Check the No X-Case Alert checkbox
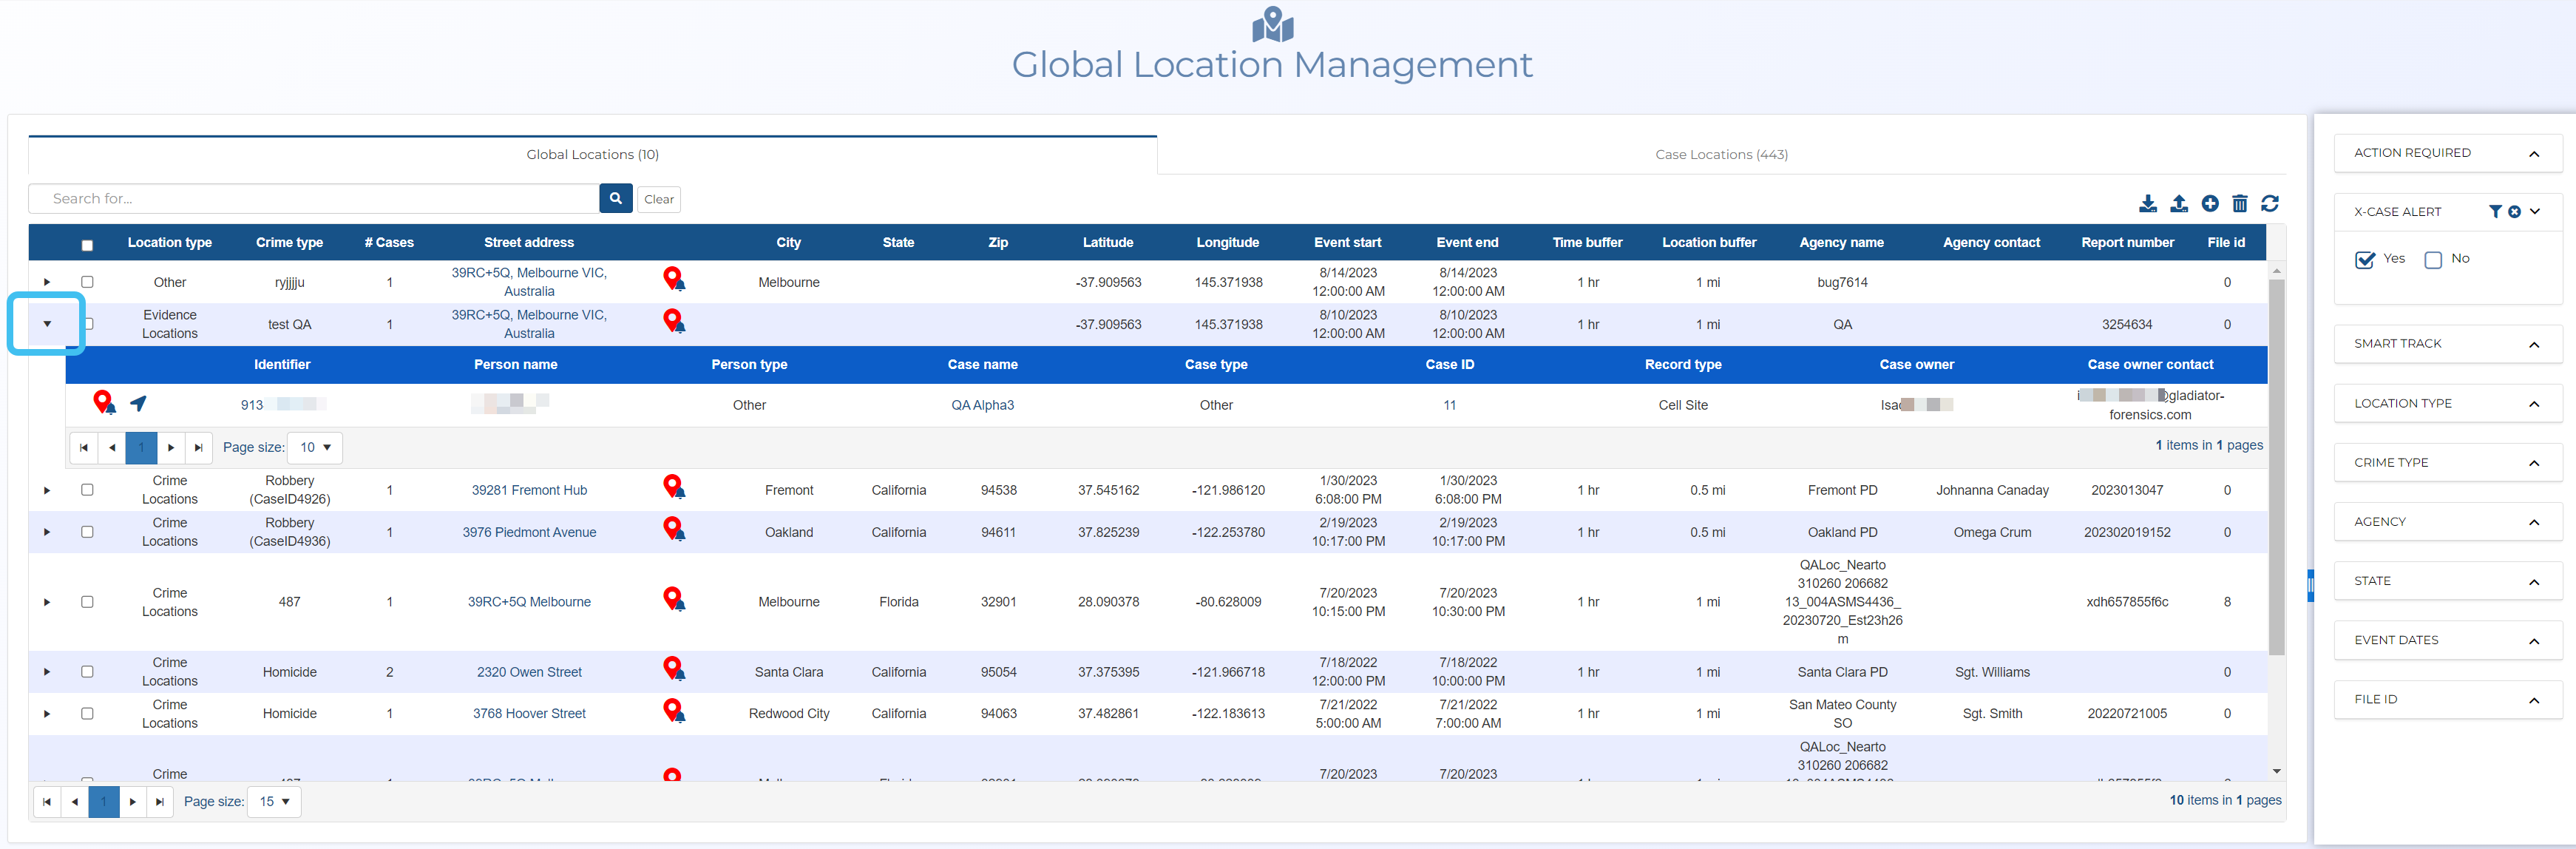Screen dimensions: 2576x849 click(2433, 260)
